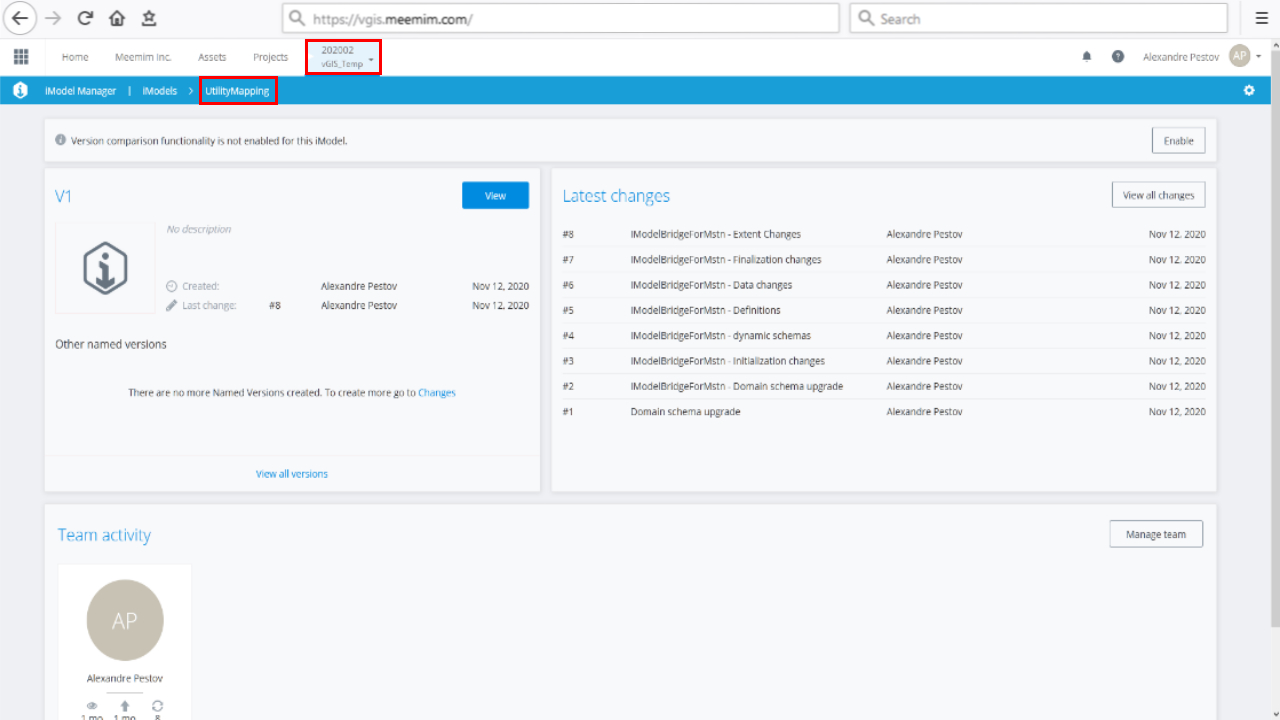Click the Team activity heading
Viewport: 1280px width, 720px height.
tap(104, 535)
